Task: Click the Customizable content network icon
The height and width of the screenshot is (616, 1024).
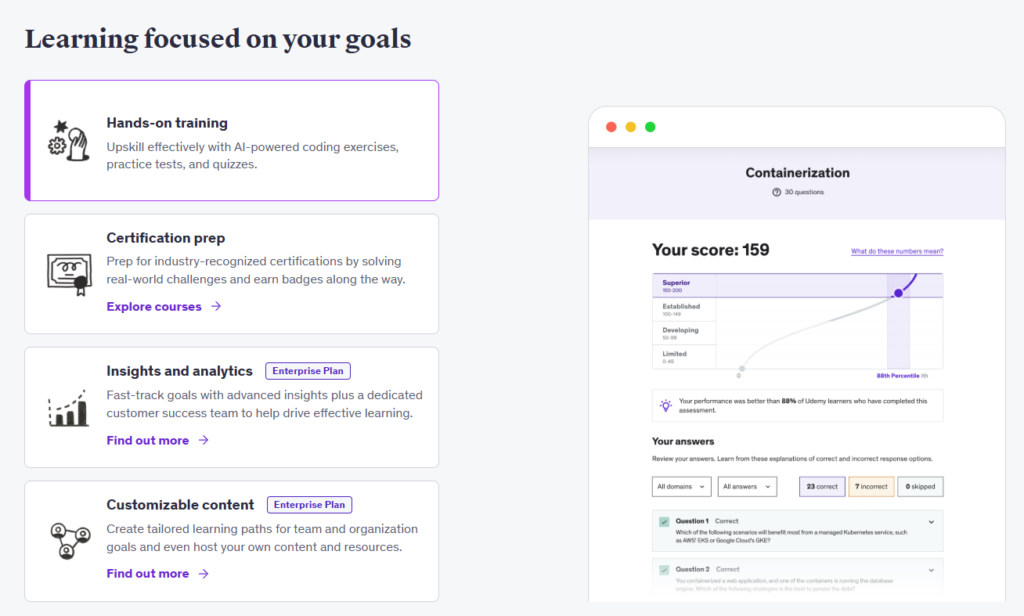Action: (x=68, y=540)
